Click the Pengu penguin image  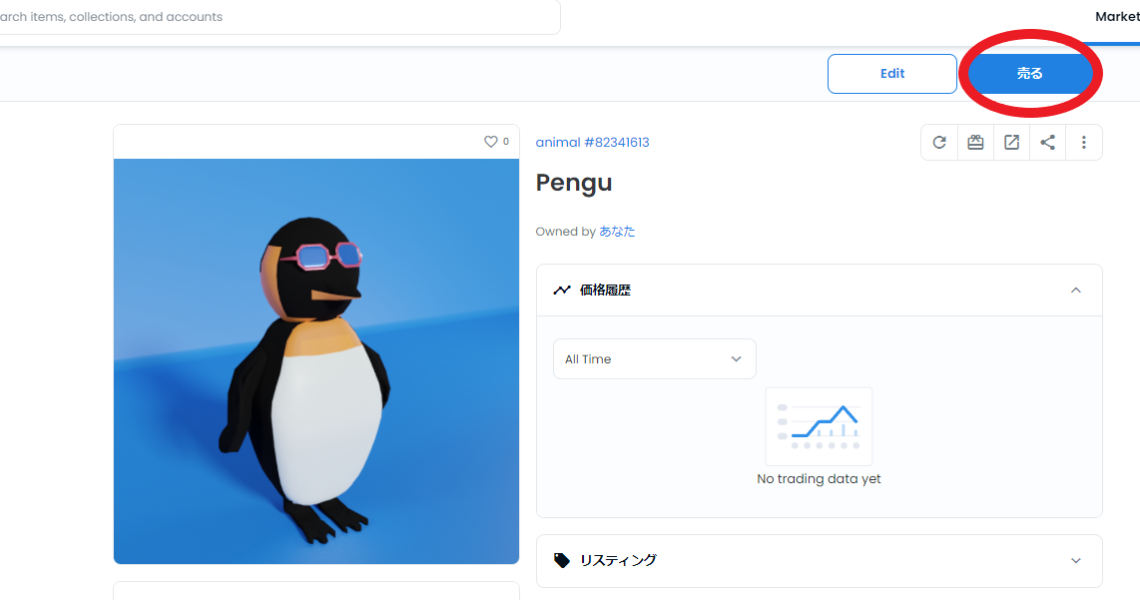[x=316, y=361]
